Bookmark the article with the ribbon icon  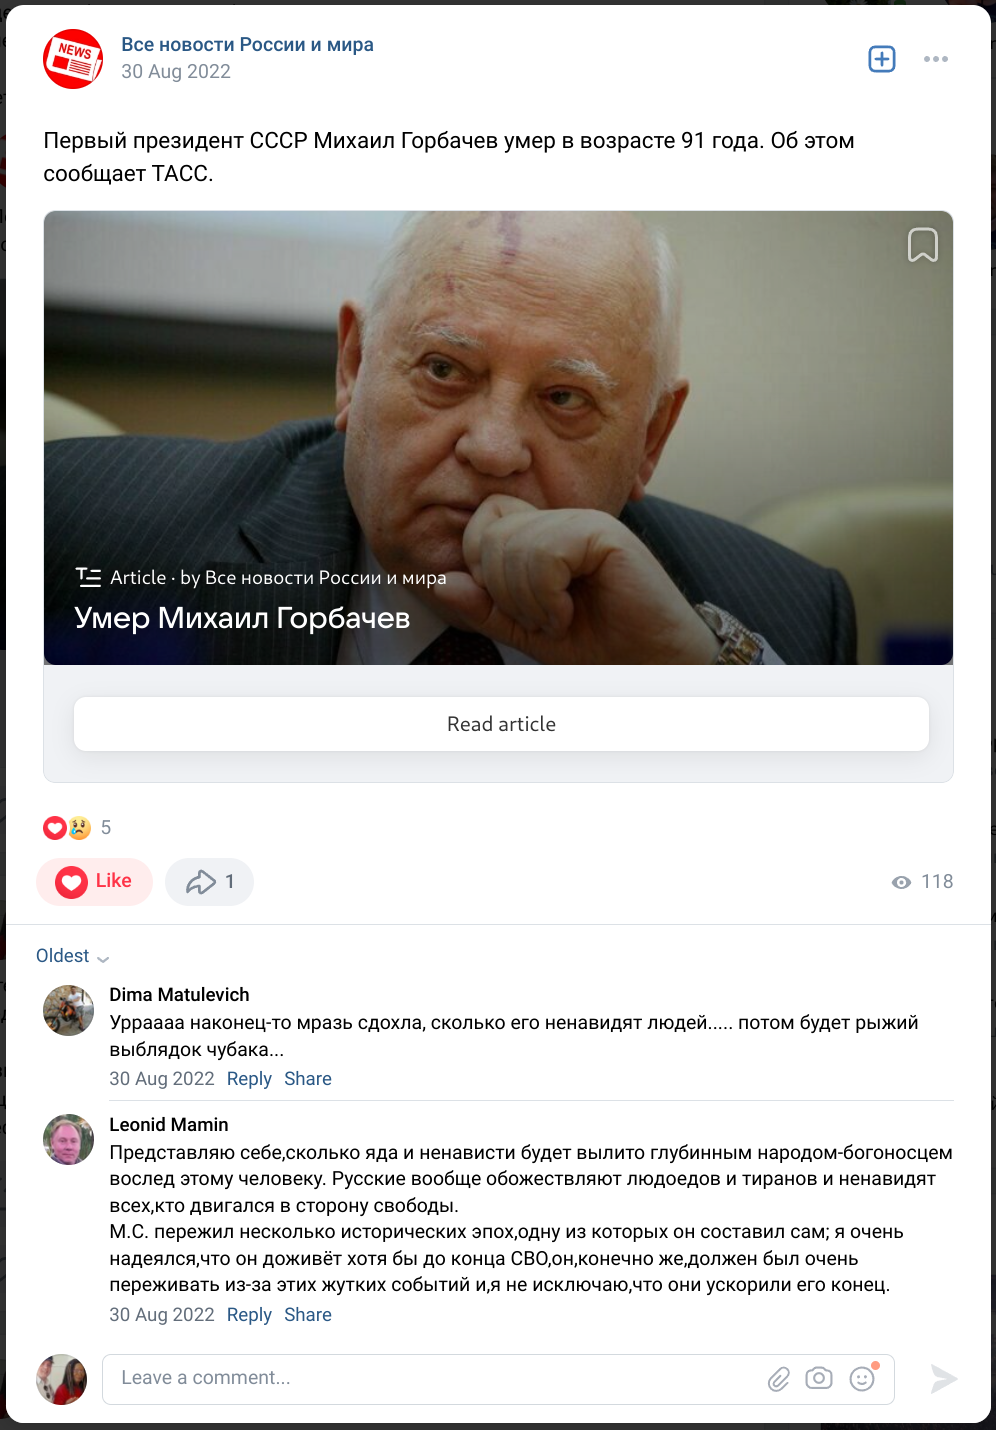(x=922, y=245)
